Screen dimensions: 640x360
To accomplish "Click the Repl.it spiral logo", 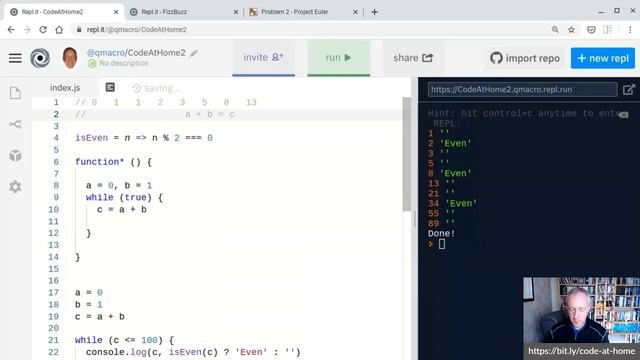I will (x=40, y=58).
